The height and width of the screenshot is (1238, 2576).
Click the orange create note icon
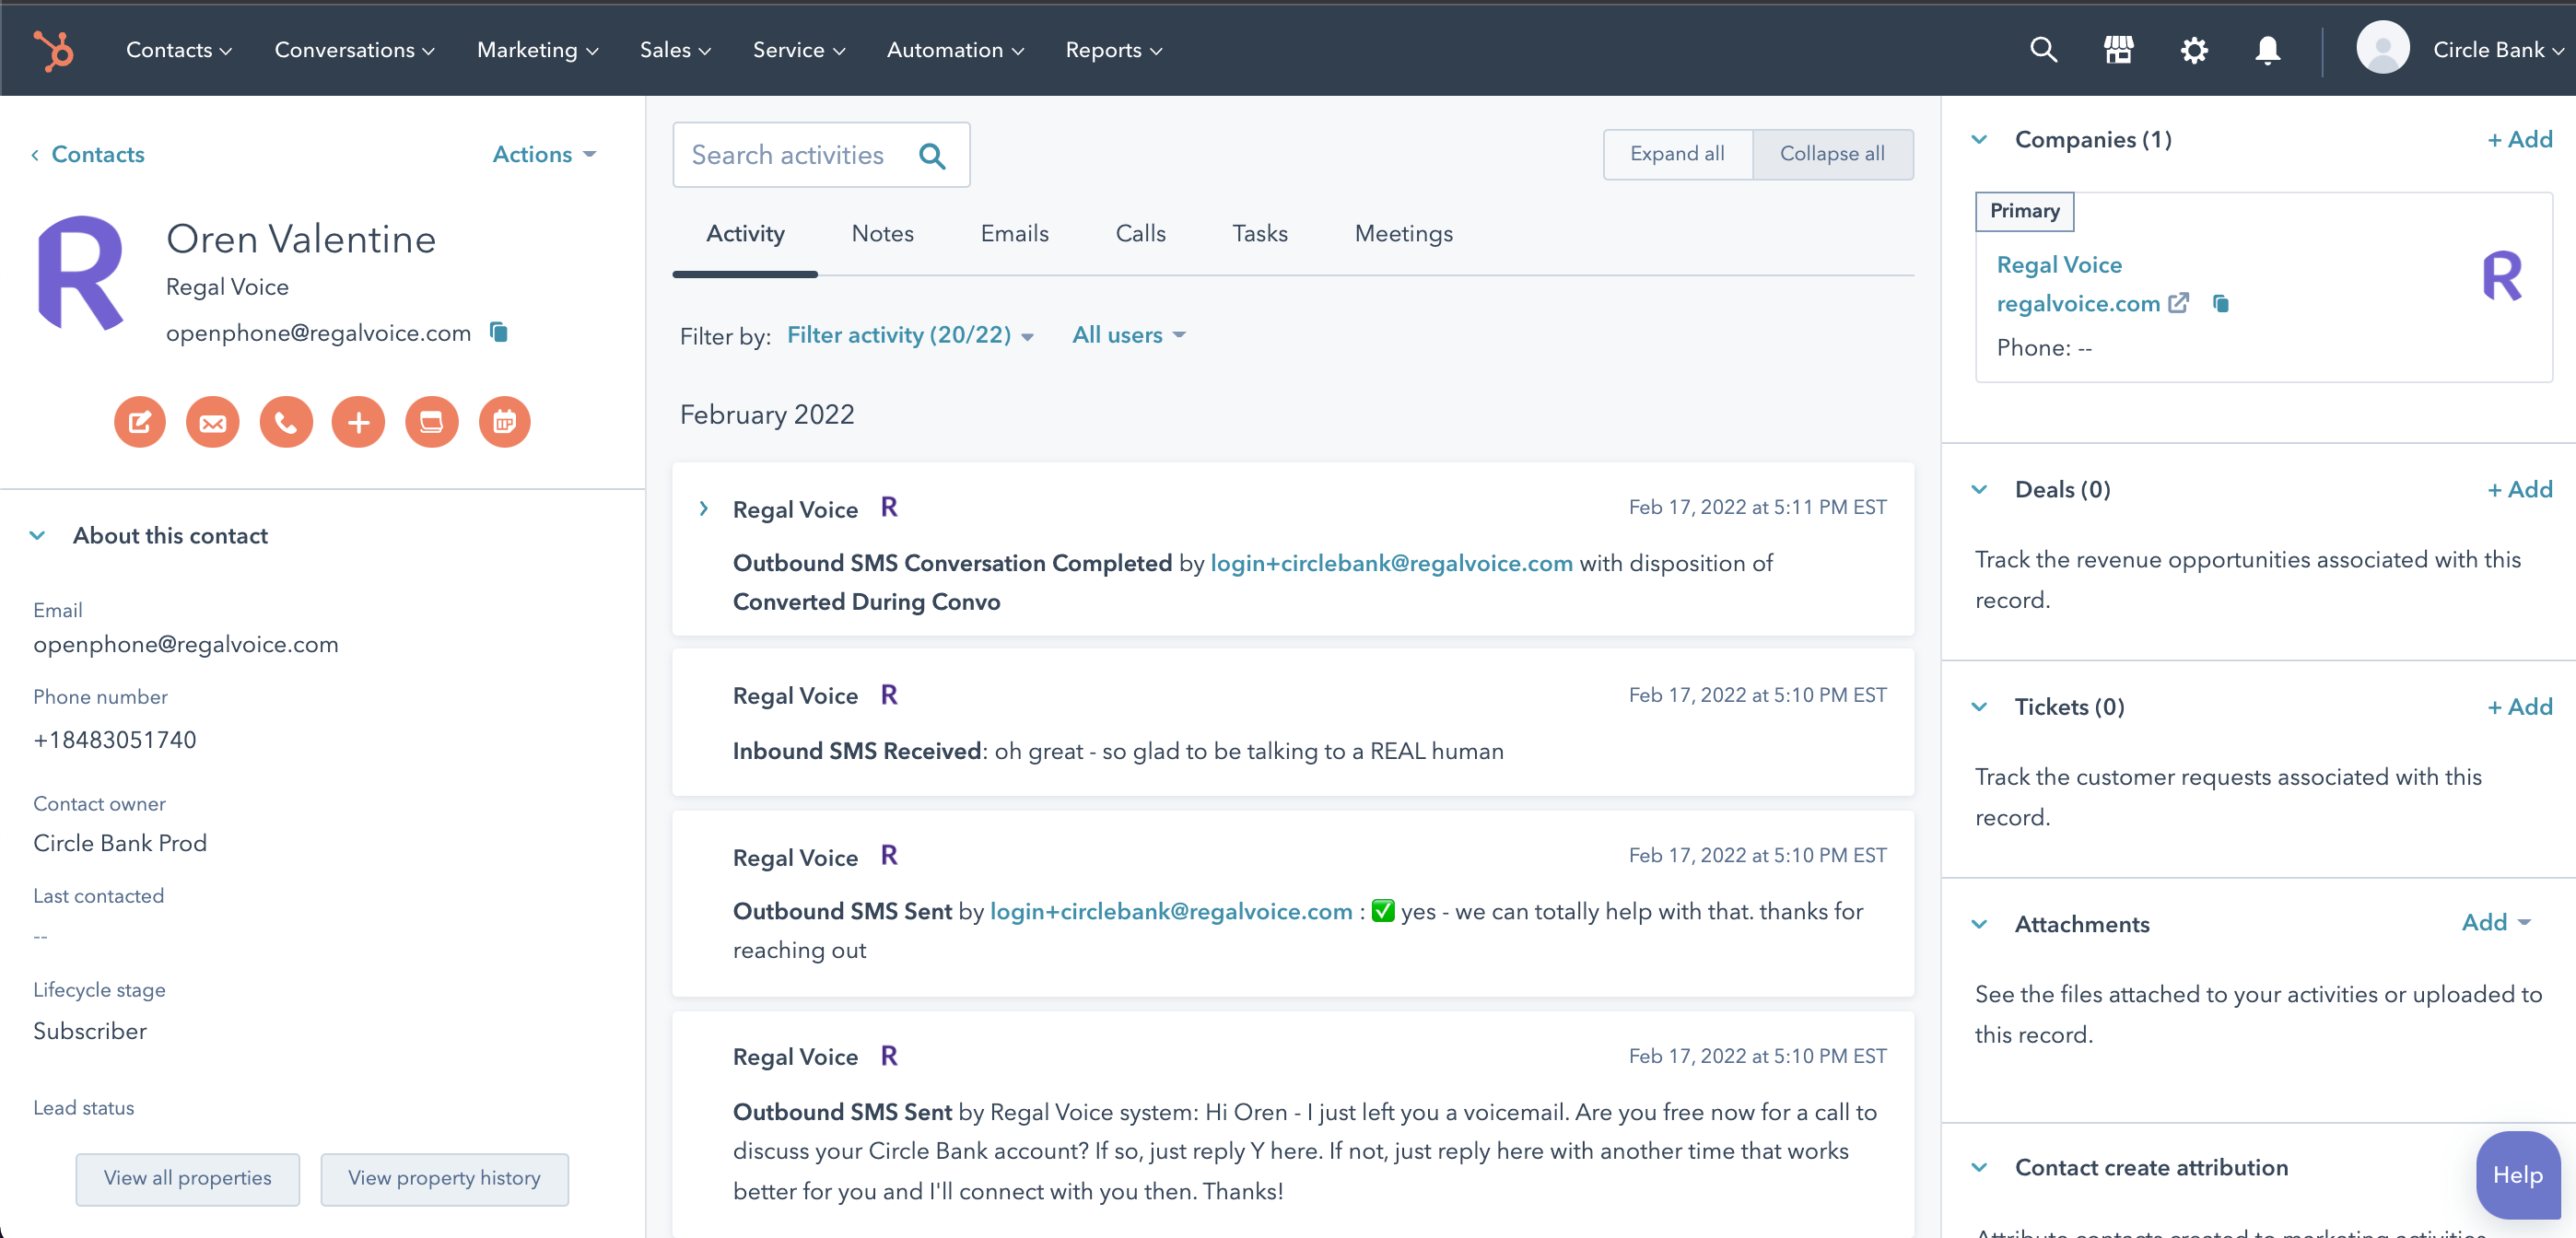pos(139,422)
